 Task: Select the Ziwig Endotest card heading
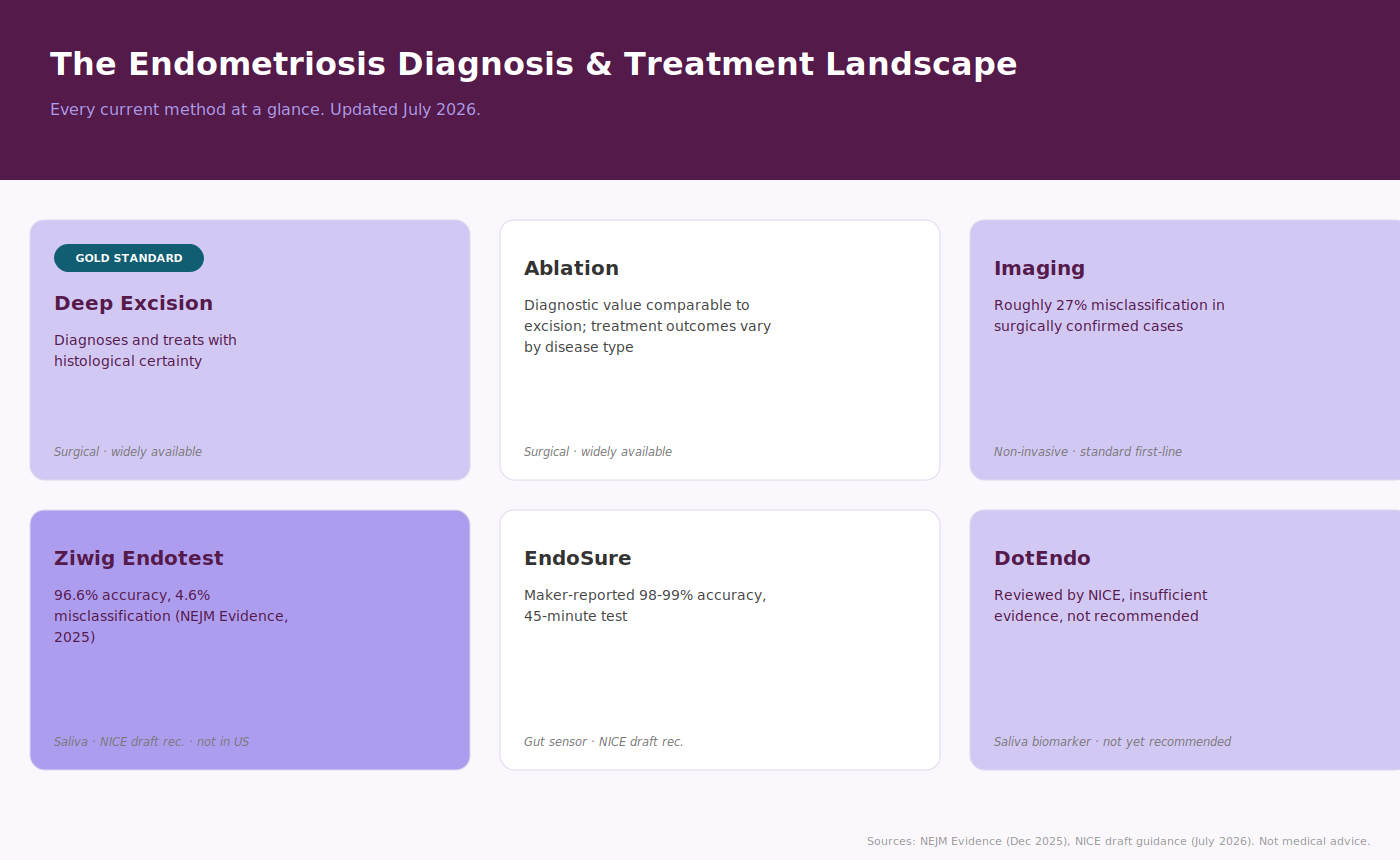pos(139,558)
